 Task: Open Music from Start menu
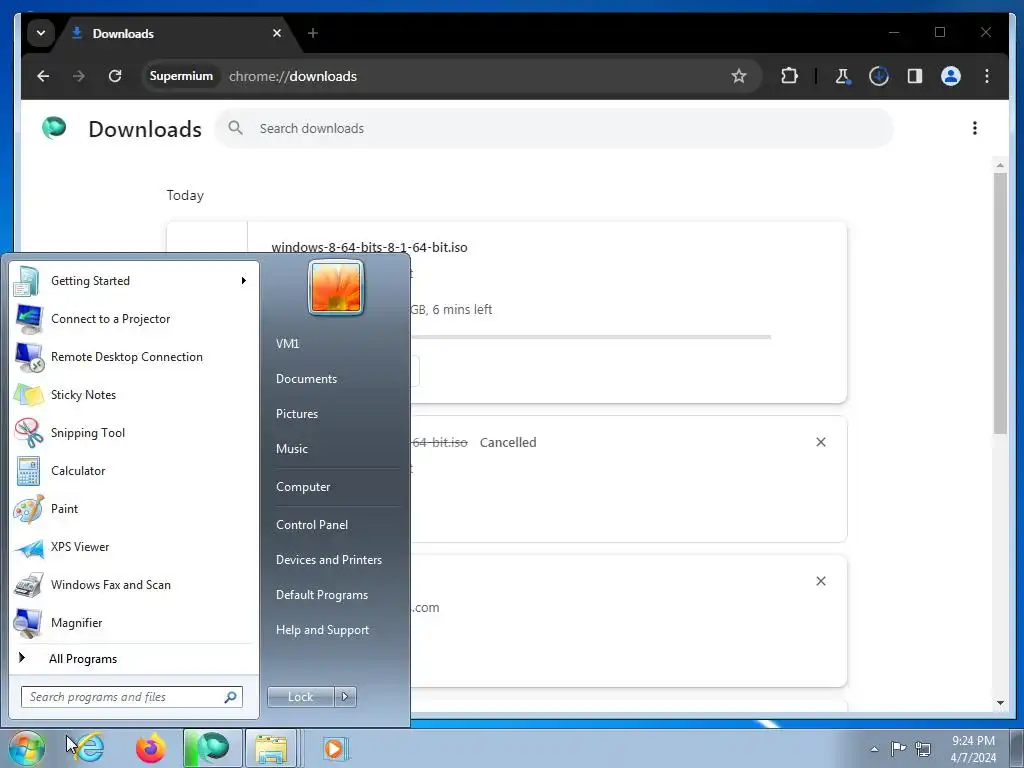click(x=291, y=449)
